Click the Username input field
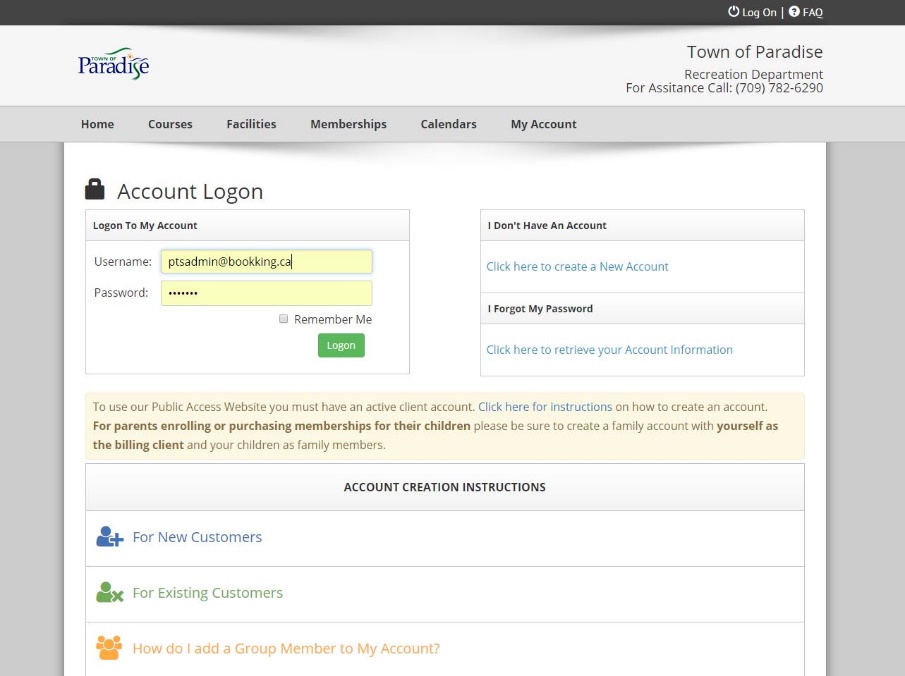Image resolution: width=905 pixels, height=676 pixels. pyautogui.click(x=266, y=262)
